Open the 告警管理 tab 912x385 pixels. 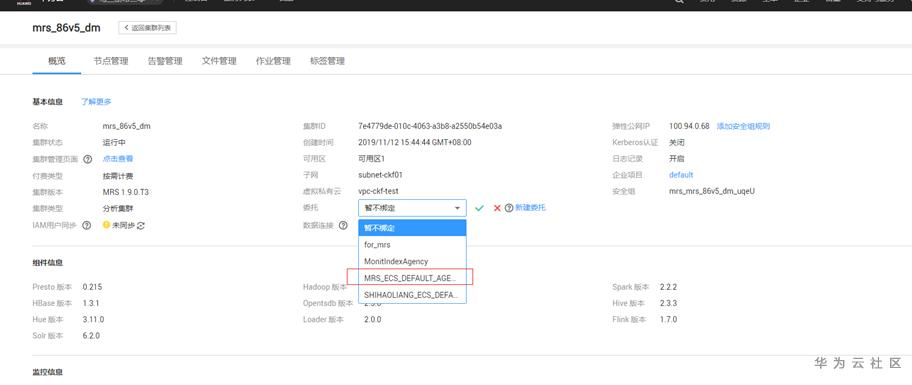point(165,61)
